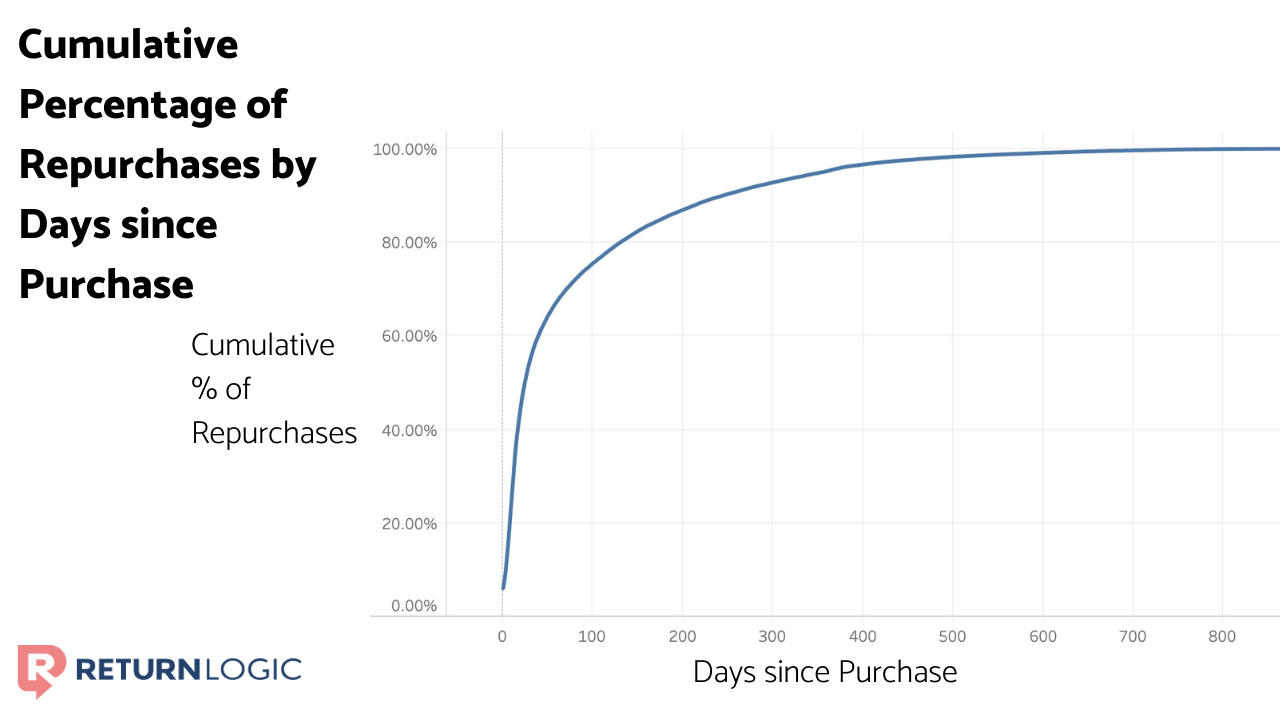This screenshot has width=1280, height=720.
Task: Click the chart title beginning with "Cumulative Percentage"
Action: pos(167,164)
